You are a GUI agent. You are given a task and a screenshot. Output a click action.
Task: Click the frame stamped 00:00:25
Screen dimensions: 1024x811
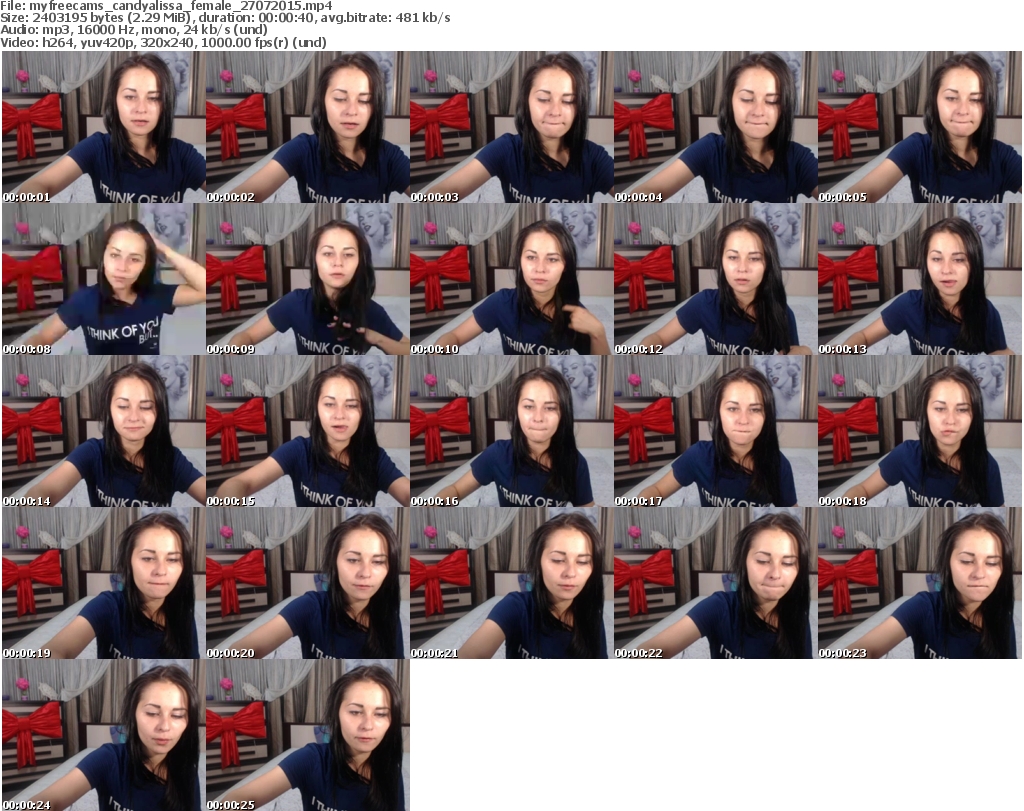pyautogui.click(x=308, y=735)
